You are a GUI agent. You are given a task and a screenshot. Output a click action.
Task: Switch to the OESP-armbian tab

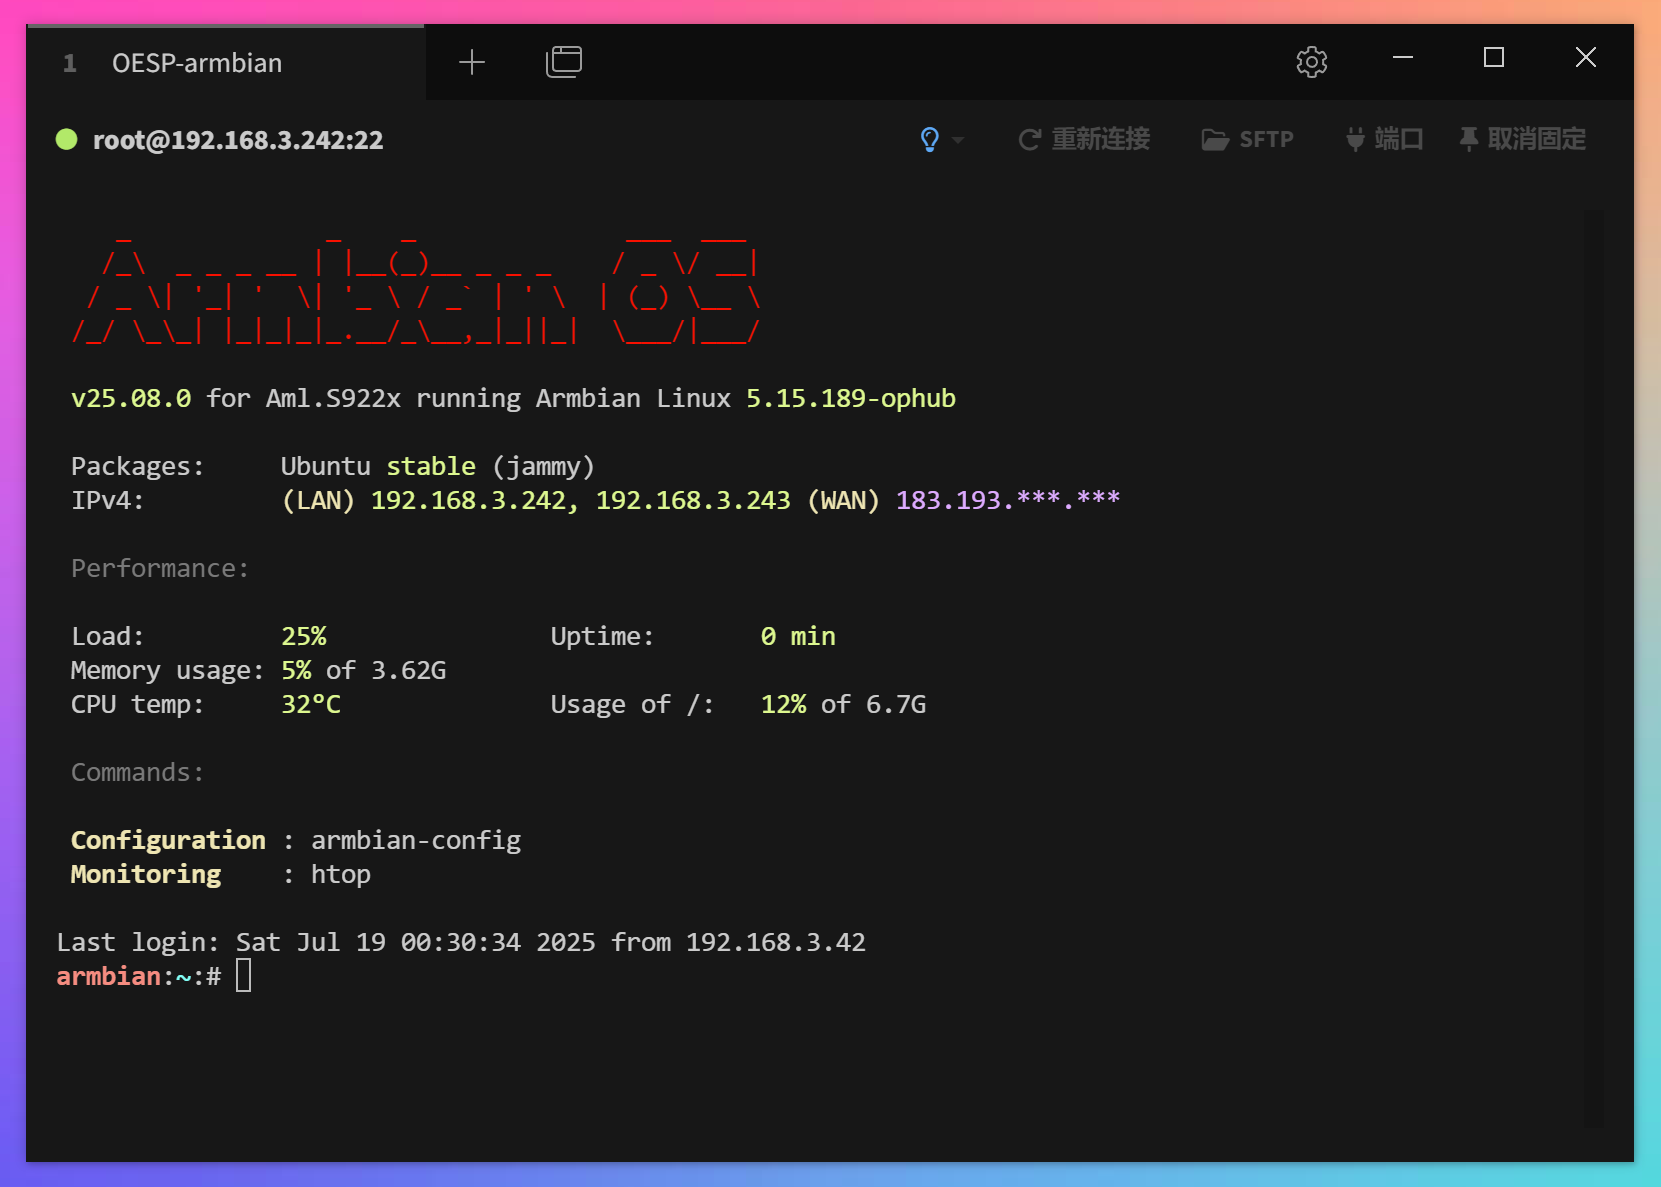point(197,63)
